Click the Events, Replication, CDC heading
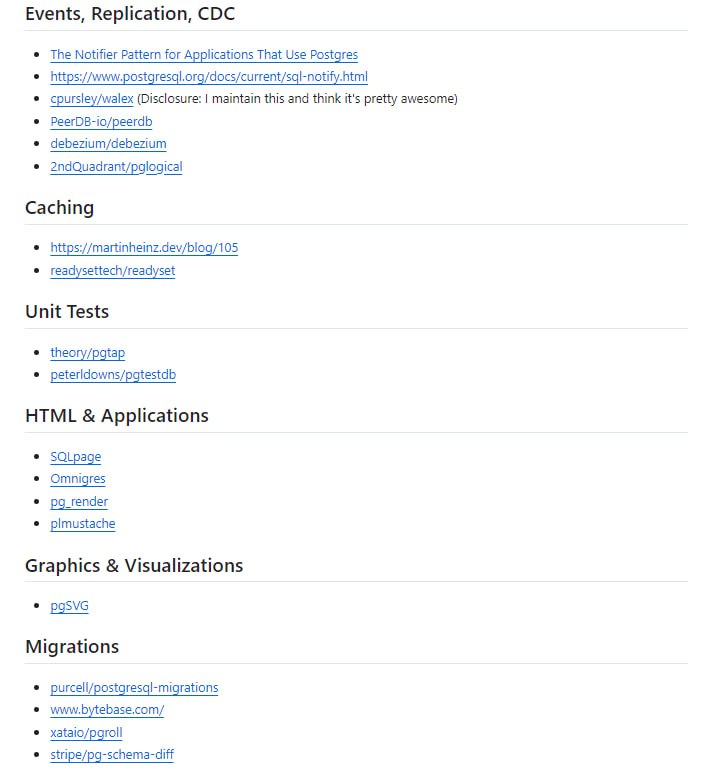705x779 pixels. 130,14
